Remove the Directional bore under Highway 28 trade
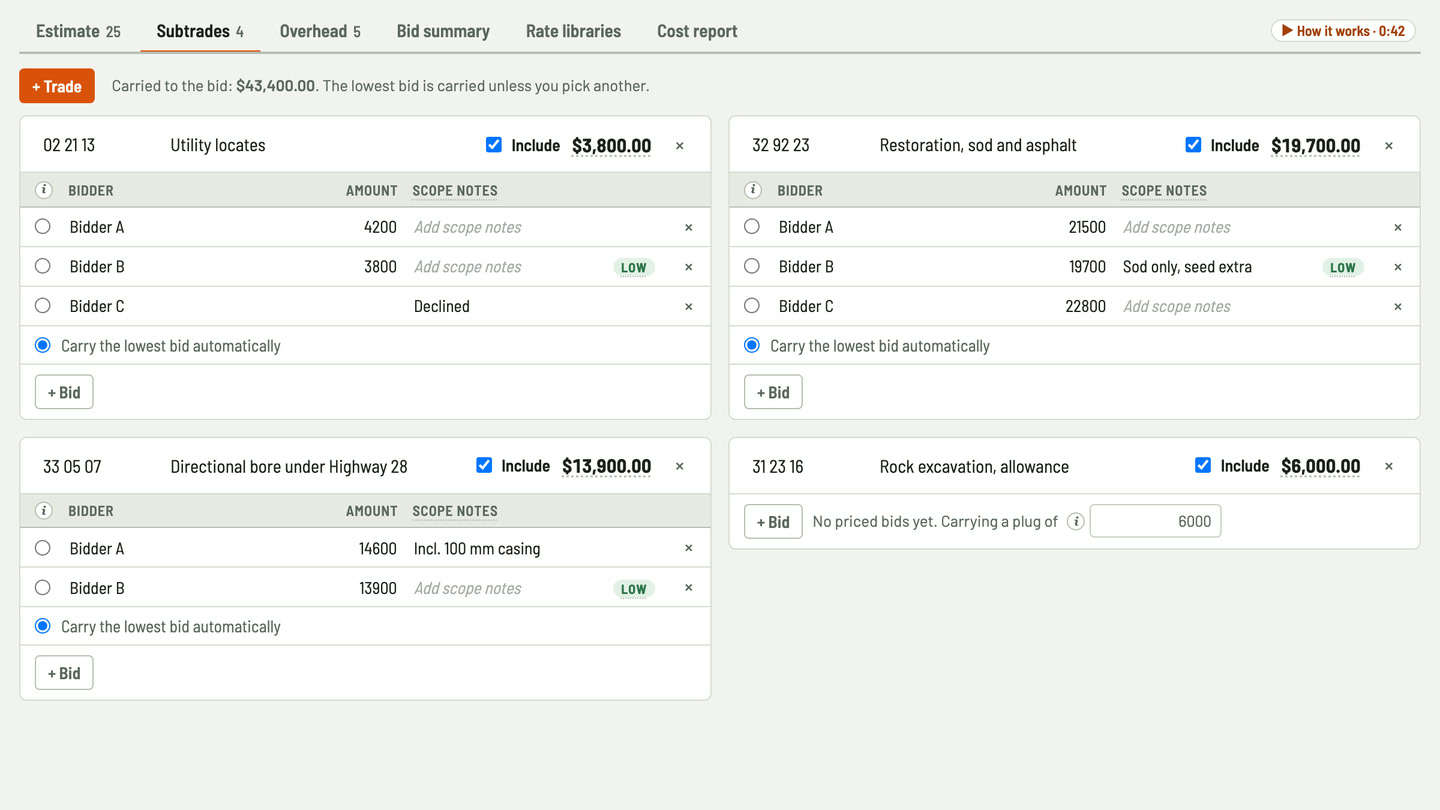The width and height of the screenshot is (1440, 810). pyautogui.click(x=680, y=466)
